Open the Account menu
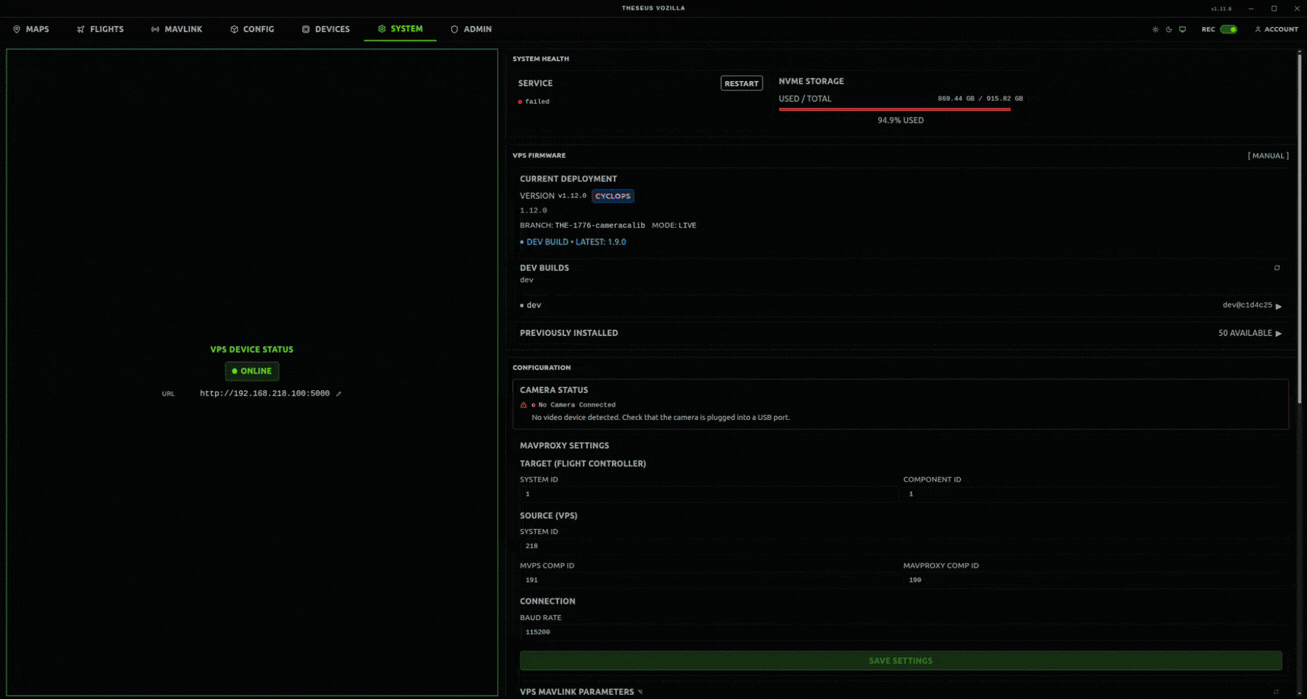Viewport: 1307px width, 699px height. click(x=1276, y=29)
